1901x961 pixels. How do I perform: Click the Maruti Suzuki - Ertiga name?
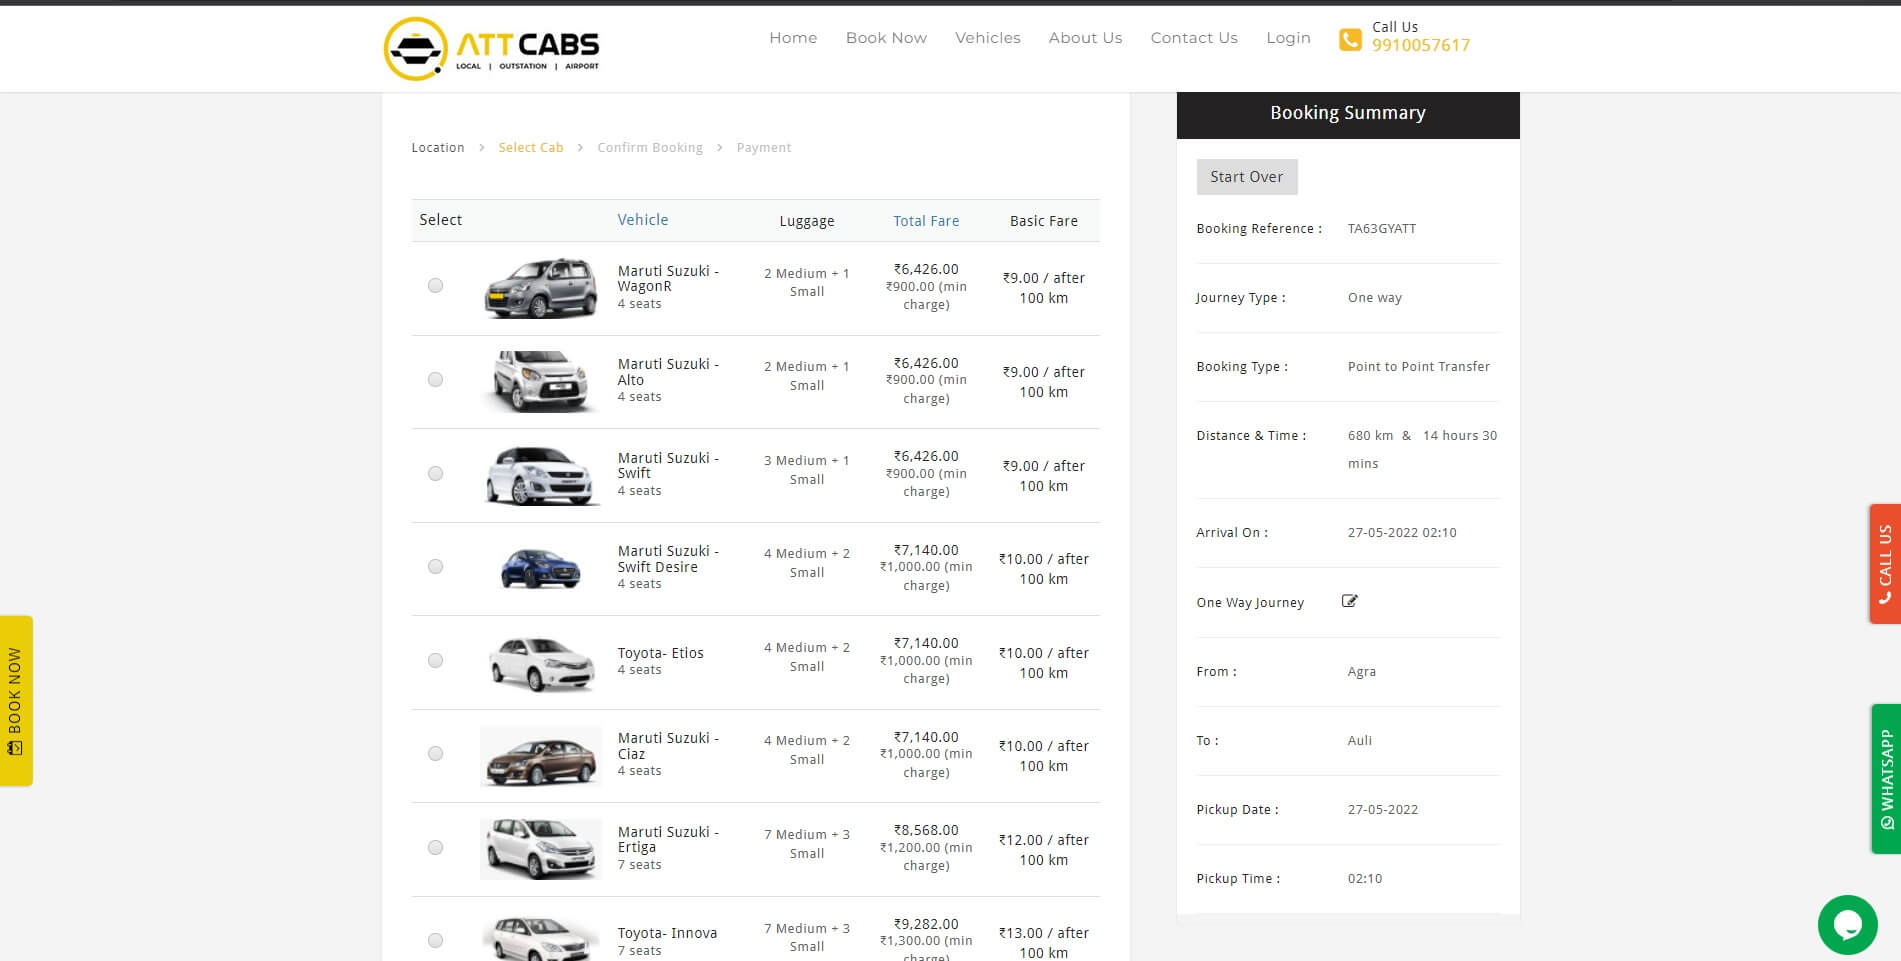(668, 840)
